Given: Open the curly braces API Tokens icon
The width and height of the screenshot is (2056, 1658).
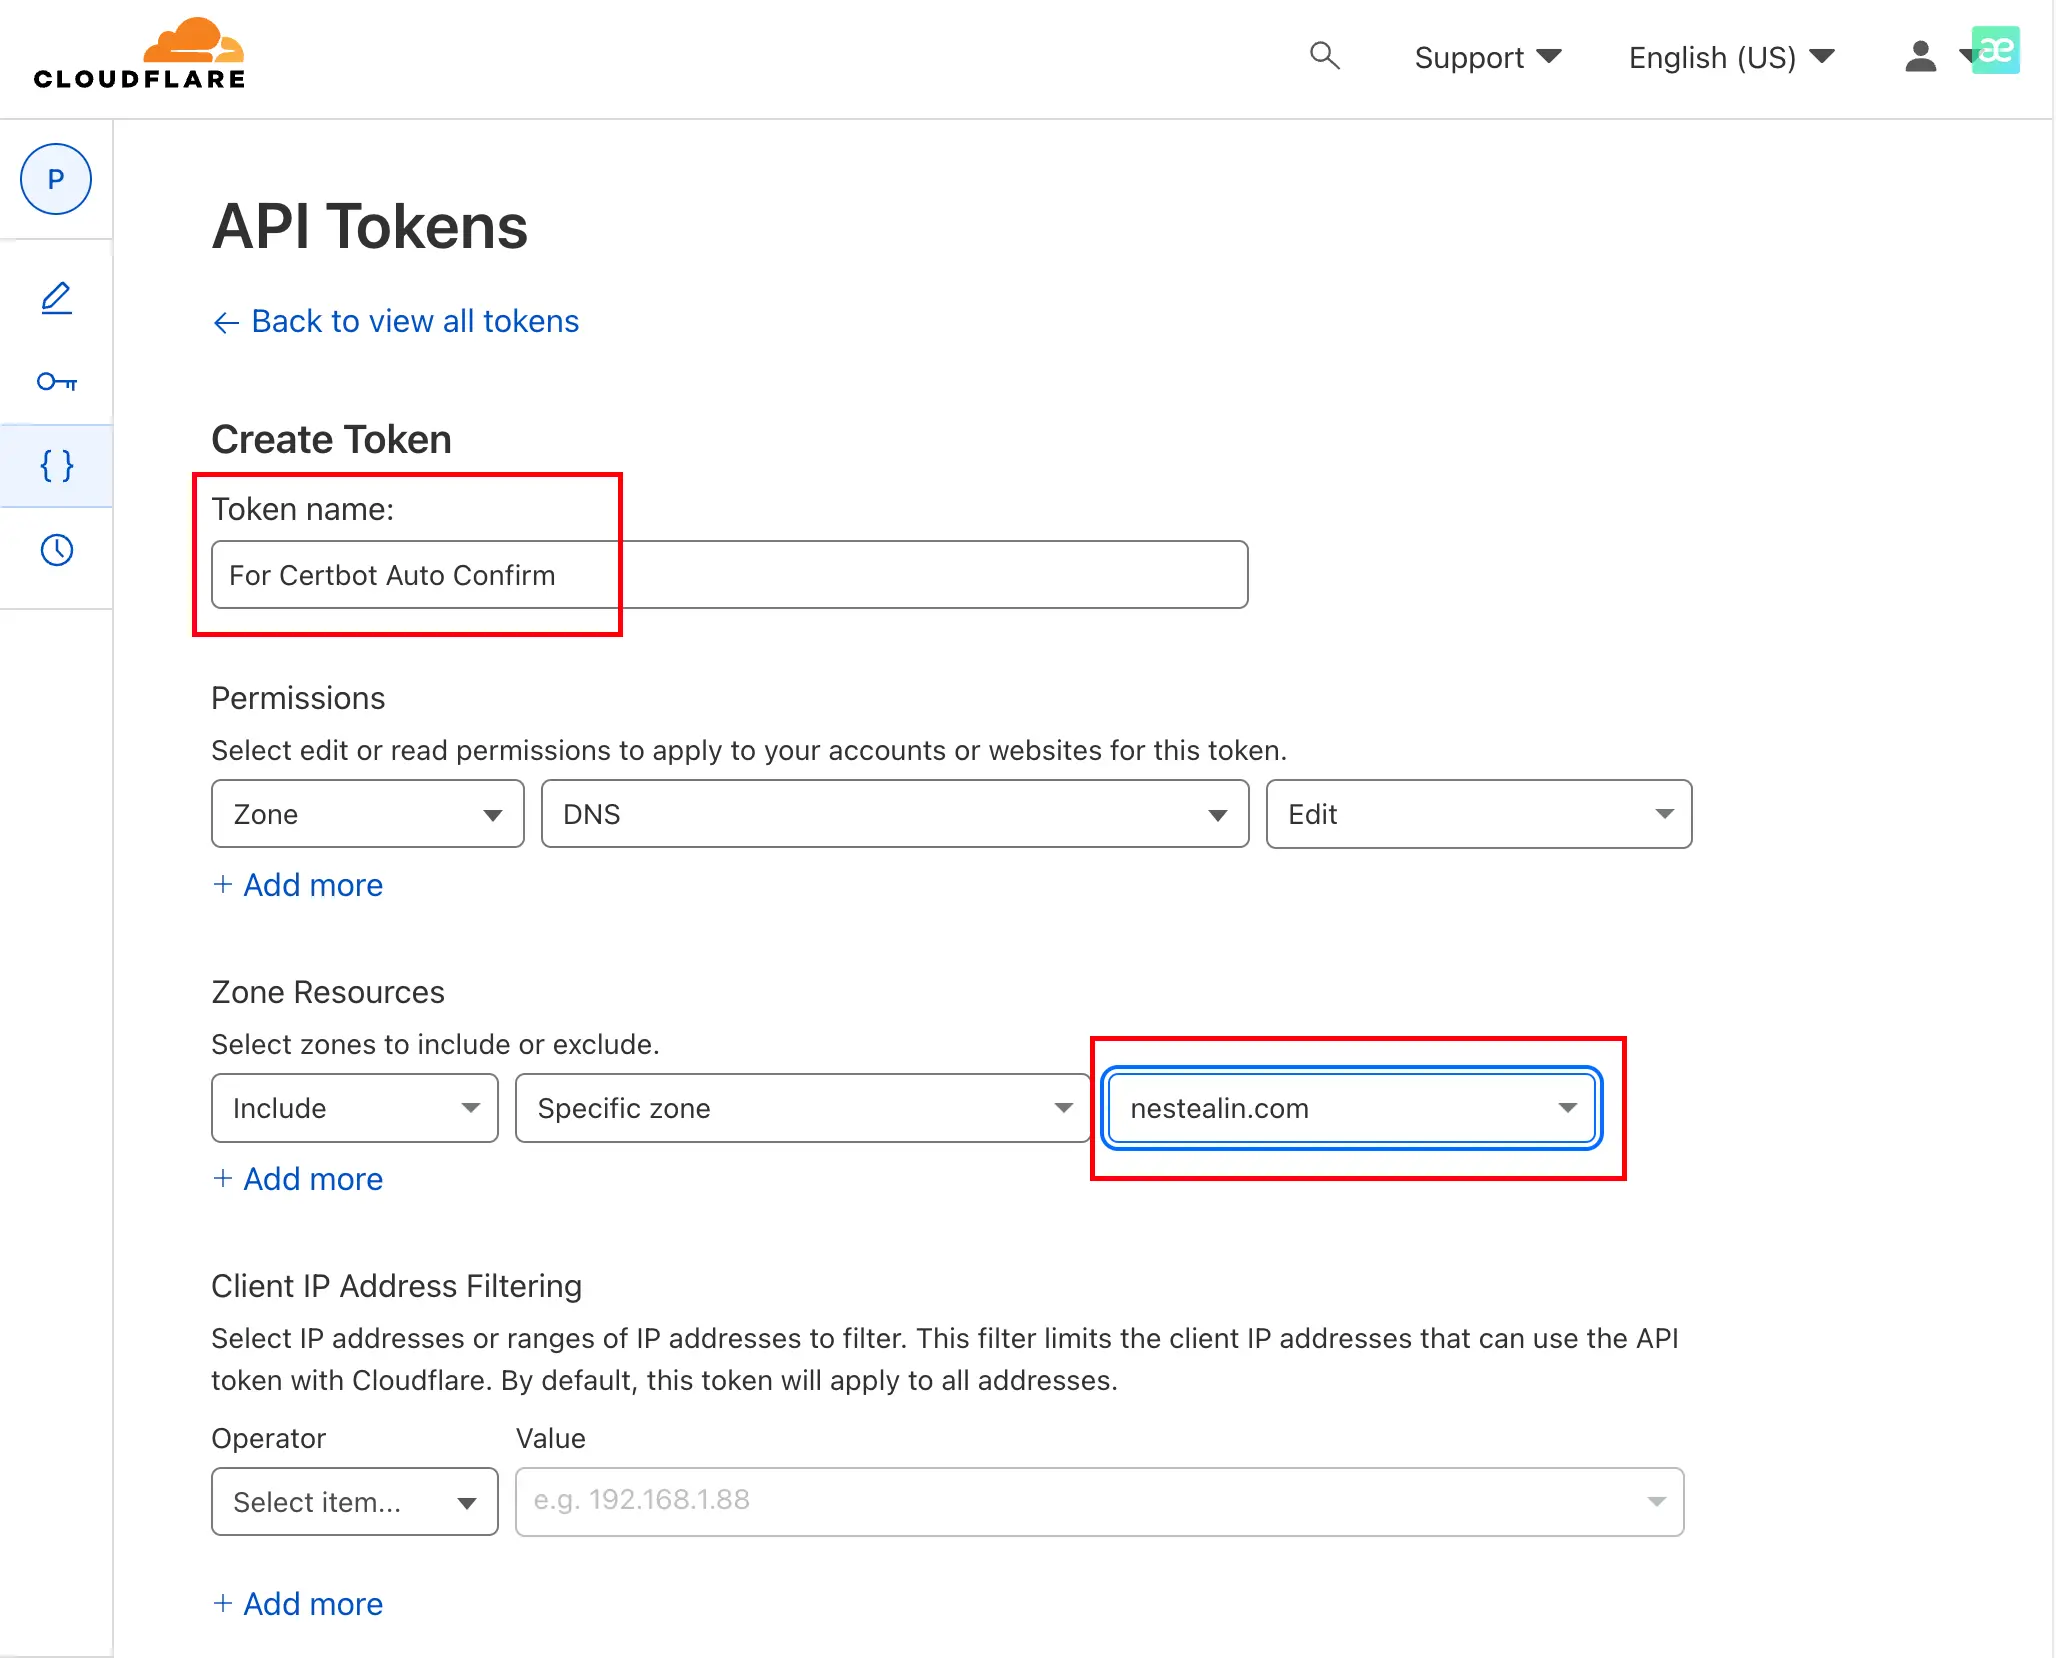Looking at the screenshot, I should coord(56,465).
